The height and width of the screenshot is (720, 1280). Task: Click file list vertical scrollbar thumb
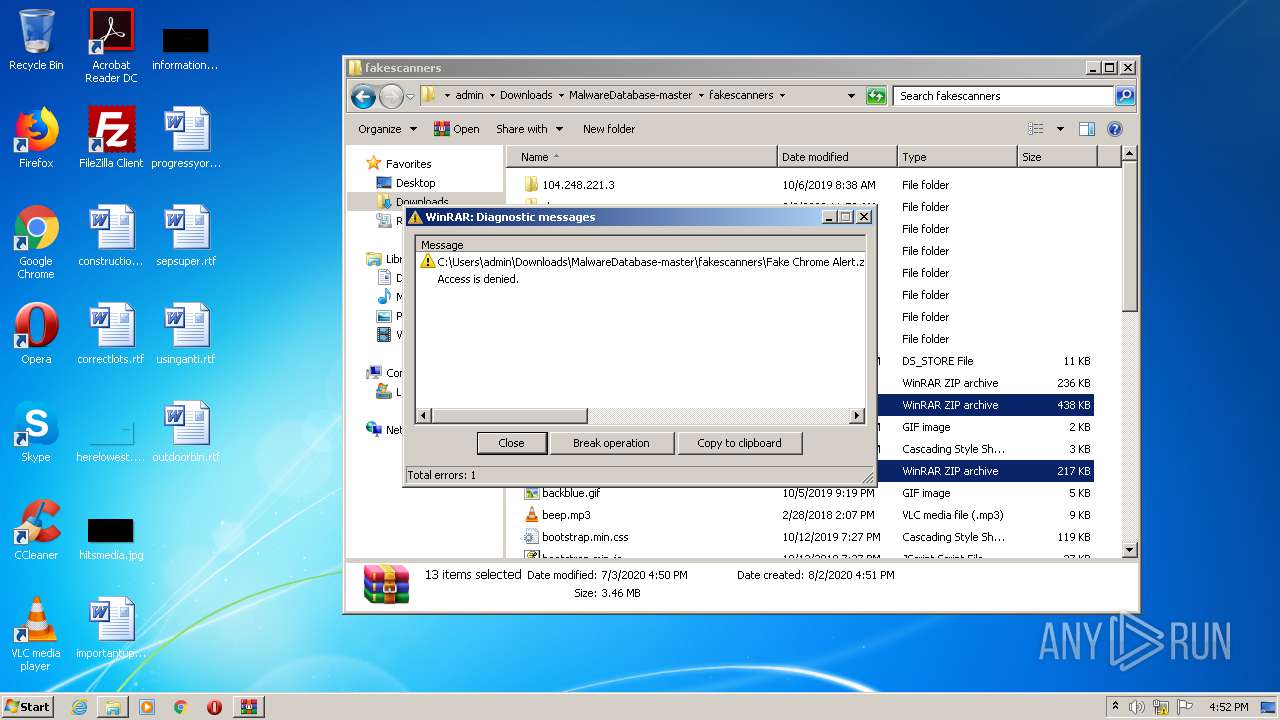(x=1129, y=237)
